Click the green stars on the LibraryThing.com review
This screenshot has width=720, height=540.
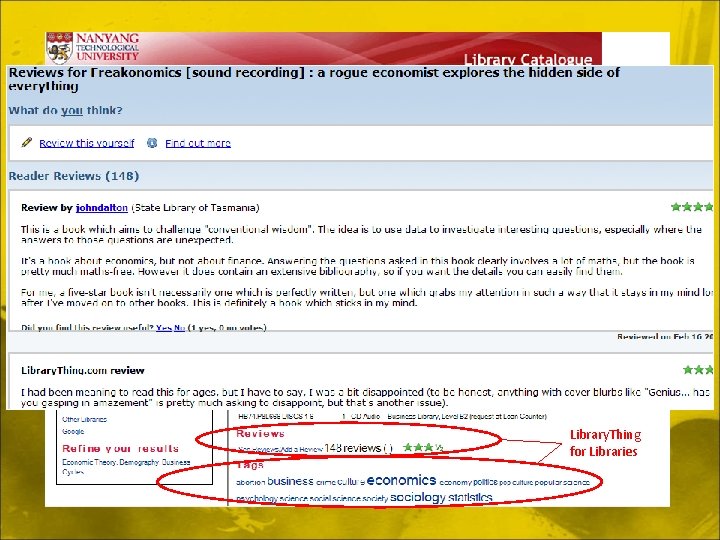(x=698, y=370)
